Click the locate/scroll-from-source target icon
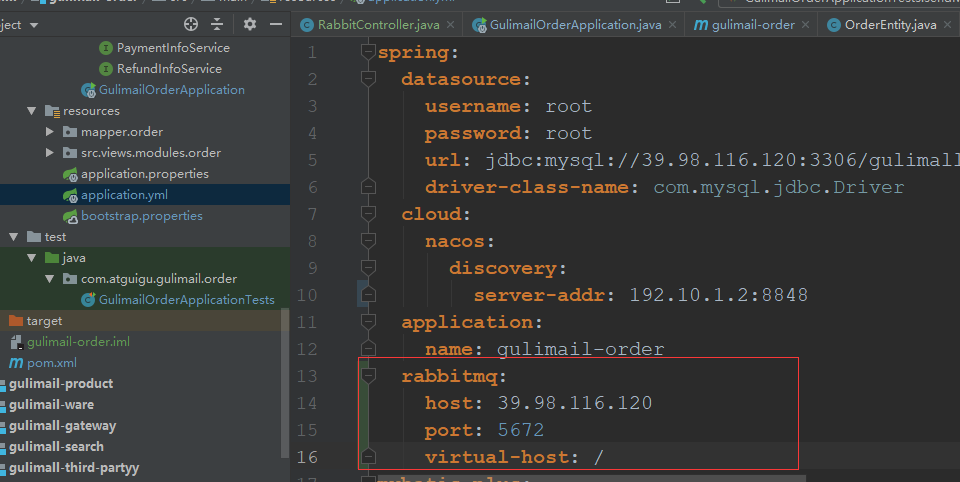This screenshot has width=960, height=482. 191,24
